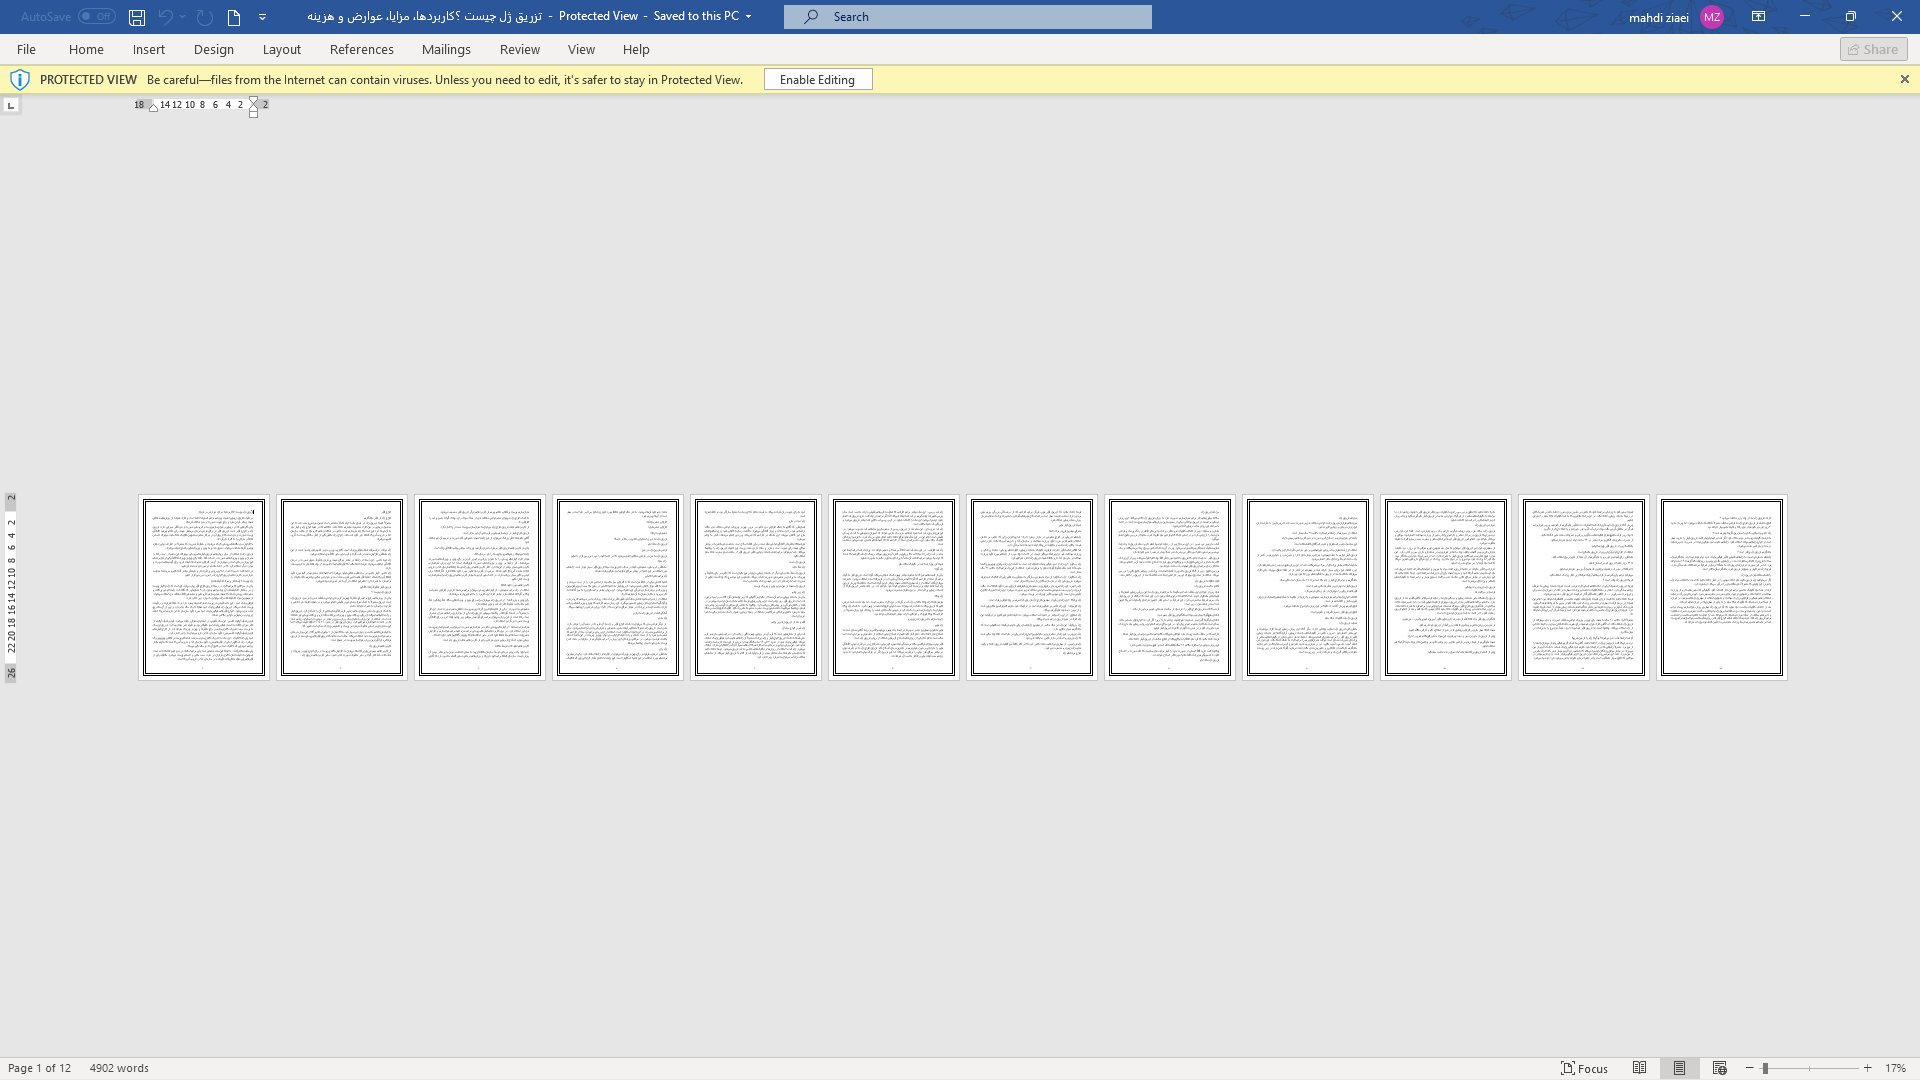Screen dimensions: 1920x1080
Task: Click the Share button
Action: click(1873, 49)
